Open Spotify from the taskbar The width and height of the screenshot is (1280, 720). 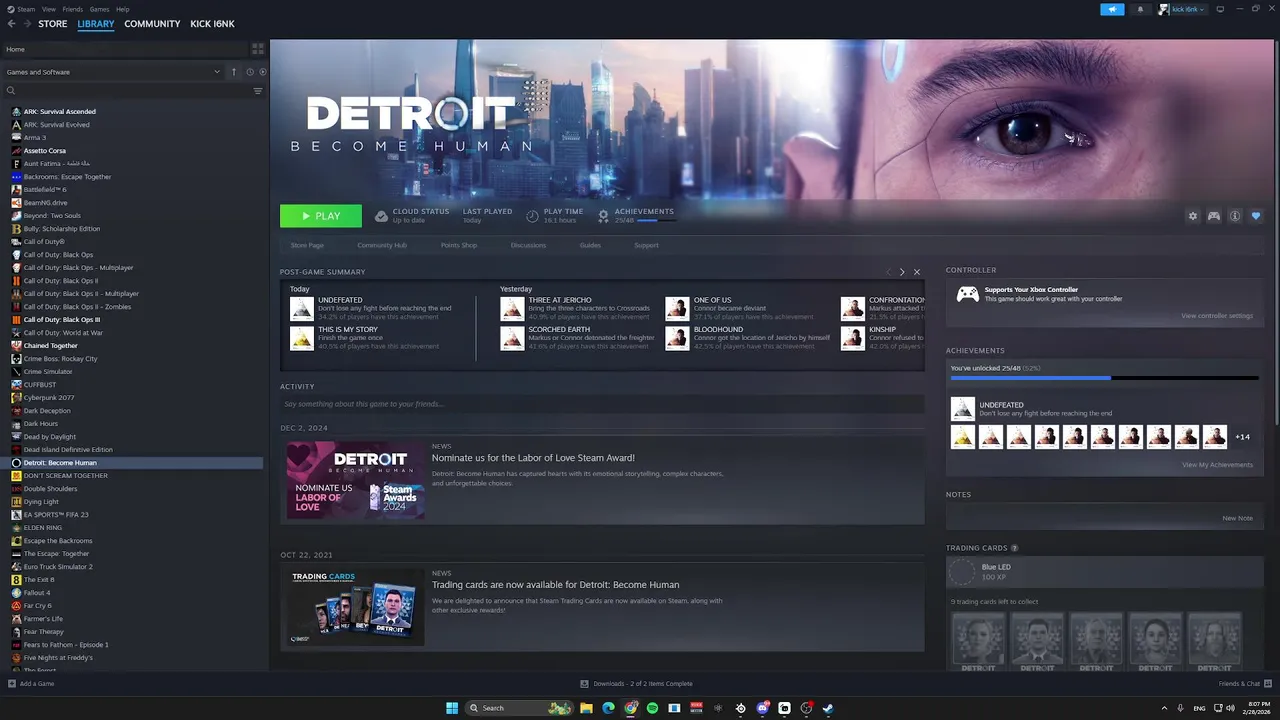coord(652,708)
